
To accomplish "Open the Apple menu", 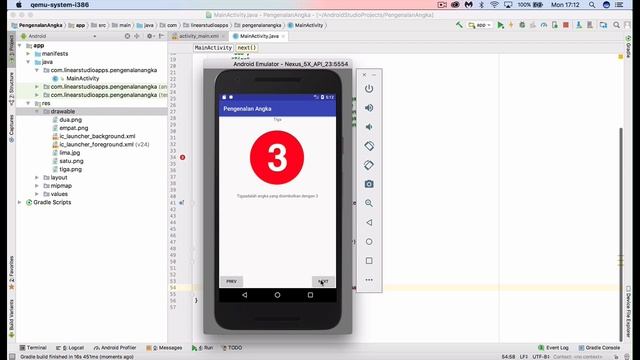I will coord(18,5).
